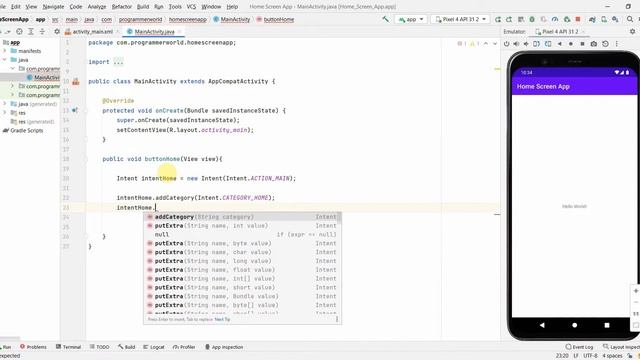Open the Pixel 4 API 31 2 device dropdown
640x360 pixels.
click(460, 19)
